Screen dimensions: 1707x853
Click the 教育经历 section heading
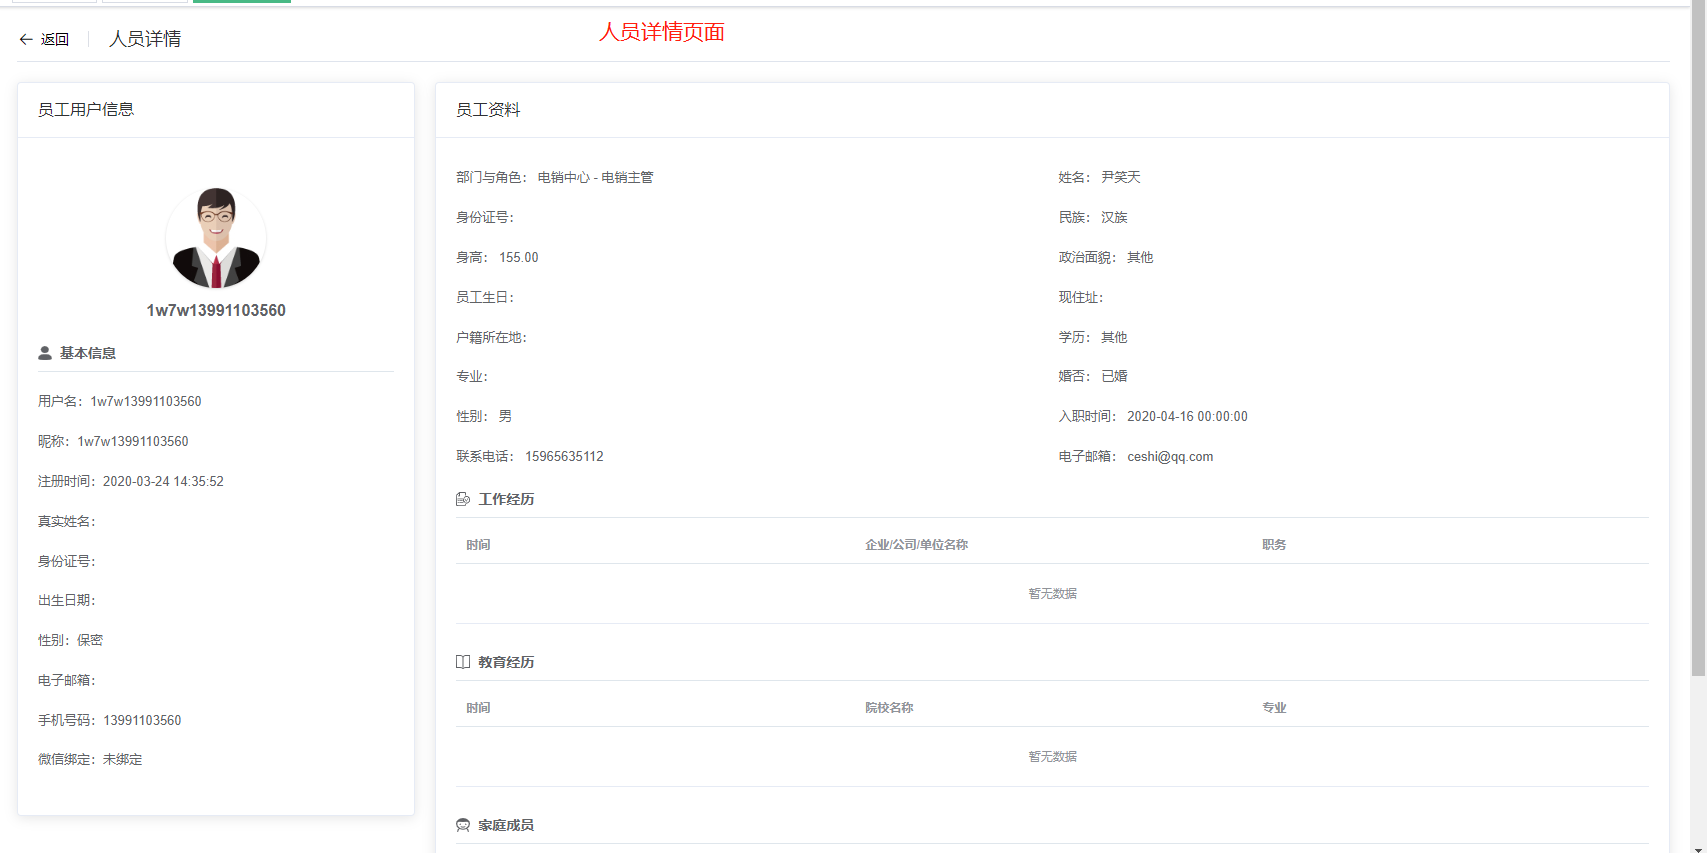pyautogui.click(x=506, y=662)
